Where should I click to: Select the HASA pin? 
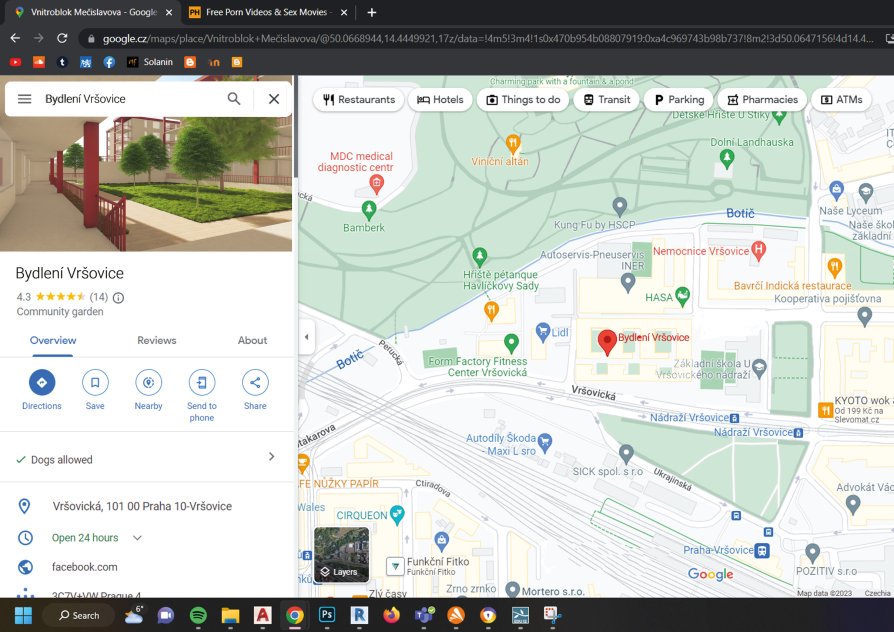[x=682, y=296]
